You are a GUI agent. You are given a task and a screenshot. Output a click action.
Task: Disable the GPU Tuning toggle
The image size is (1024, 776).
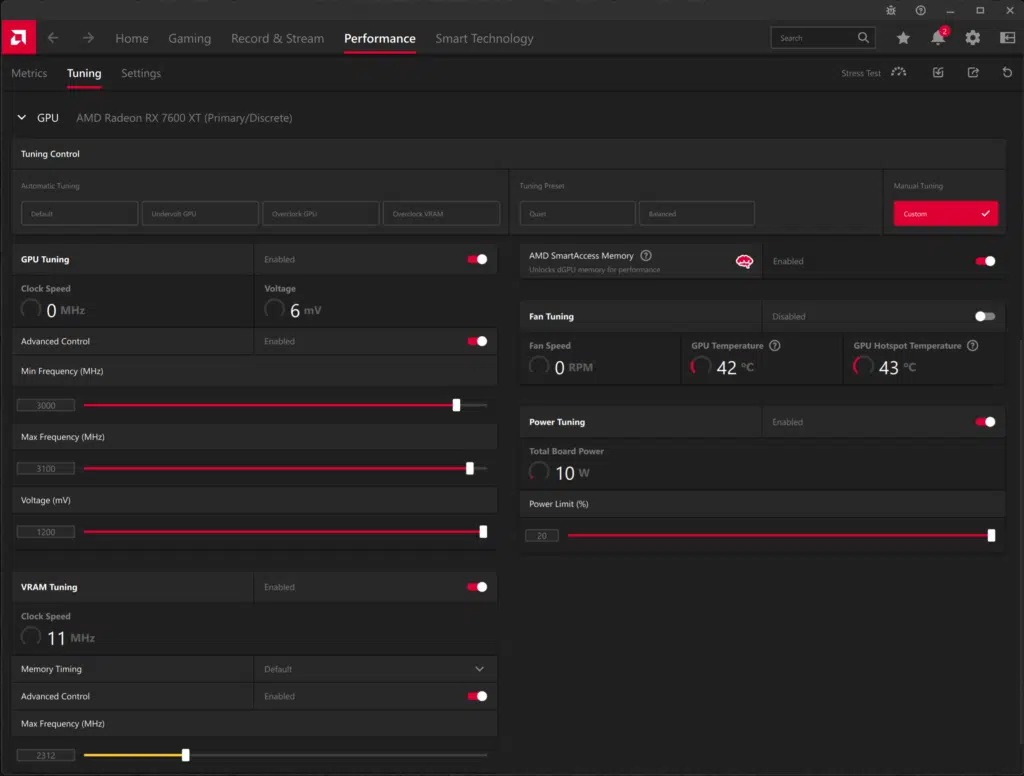(x=477, y=259)
